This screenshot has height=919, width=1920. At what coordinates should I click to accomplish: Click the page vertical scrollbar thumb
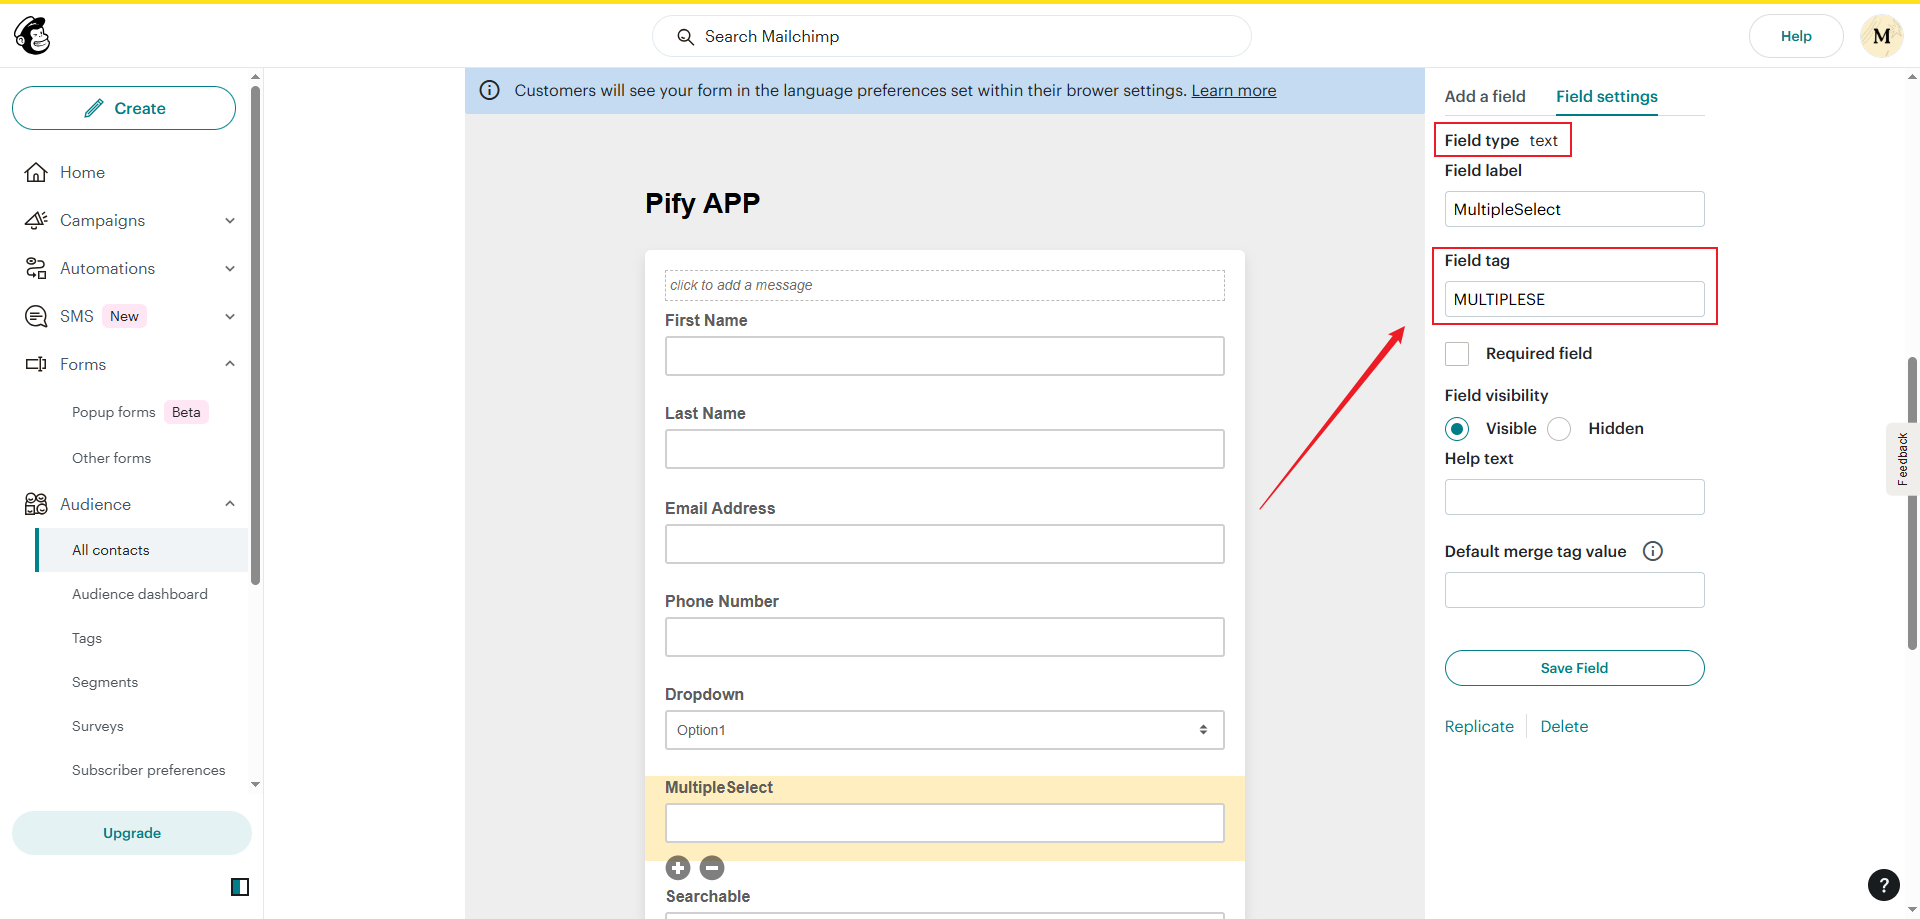(1912, 503)
